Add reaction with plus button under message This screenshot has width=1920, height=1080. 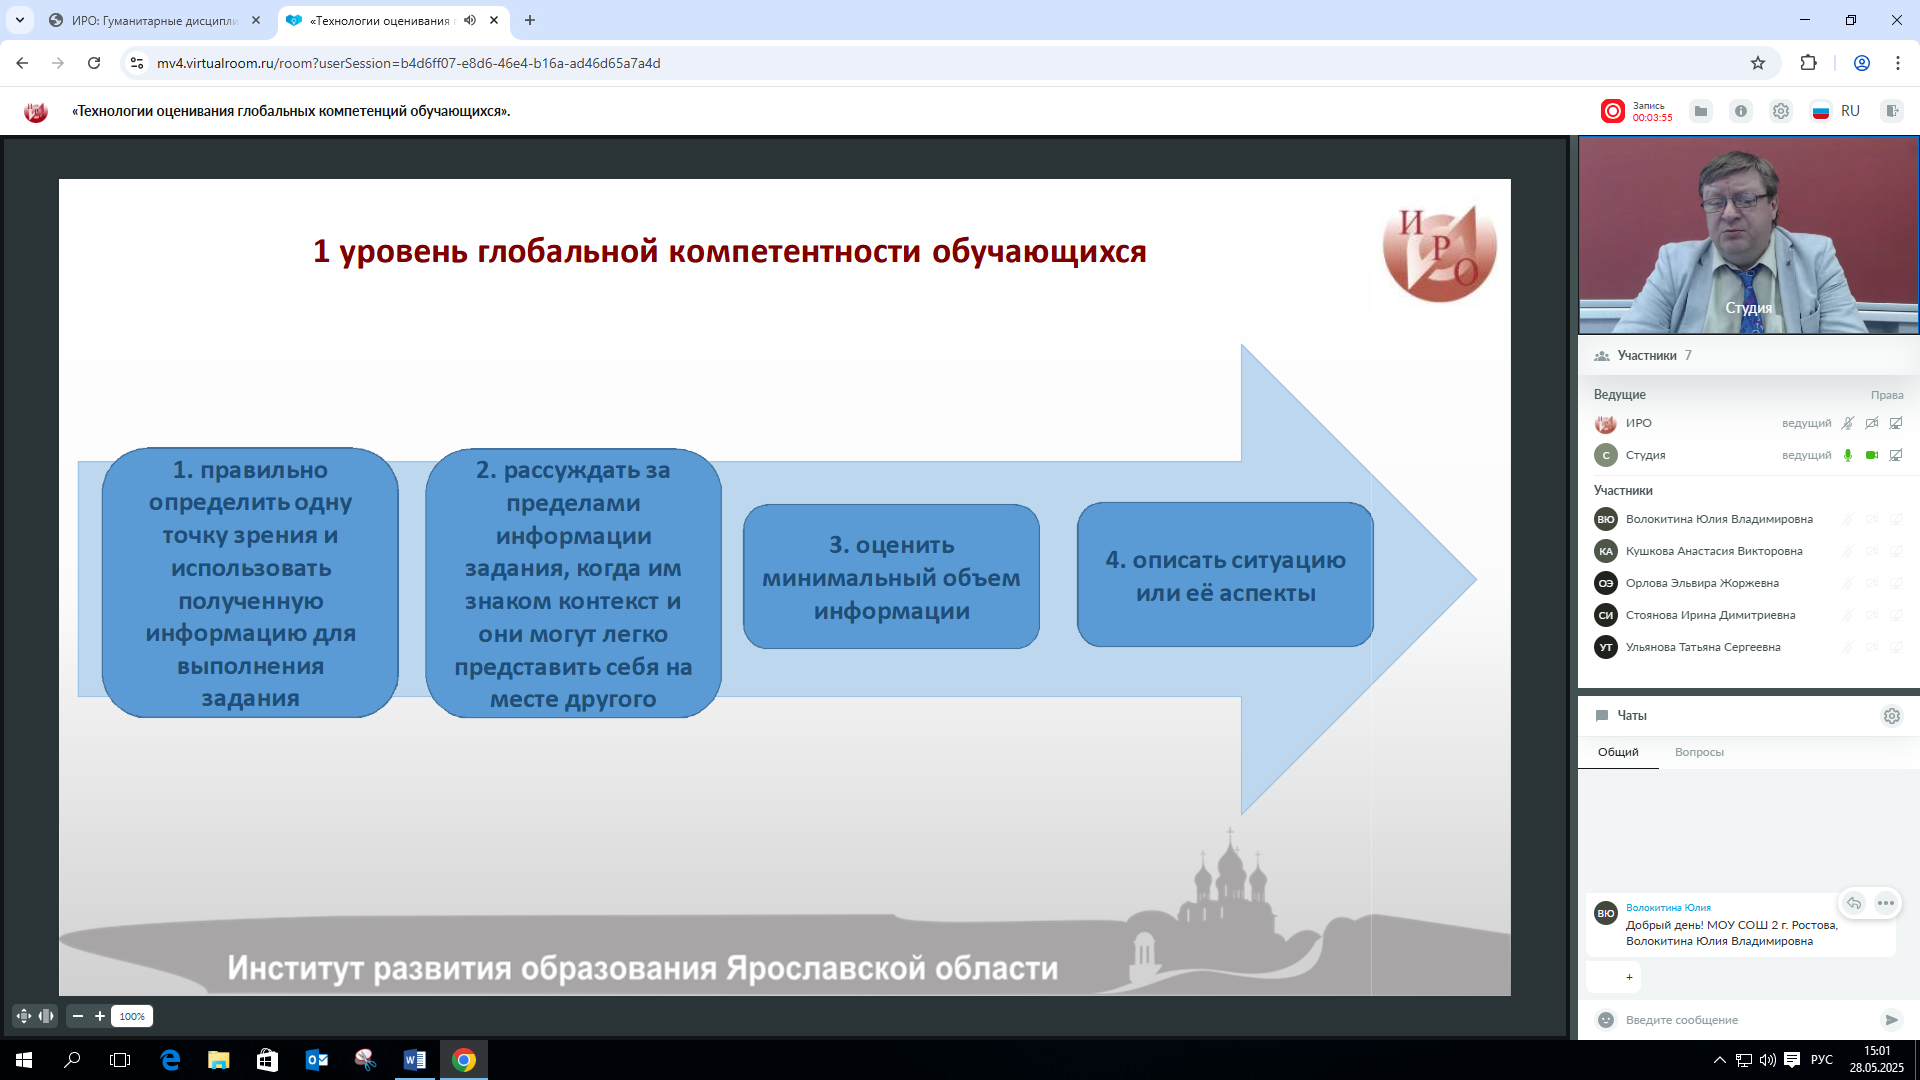click(1629, 977)
